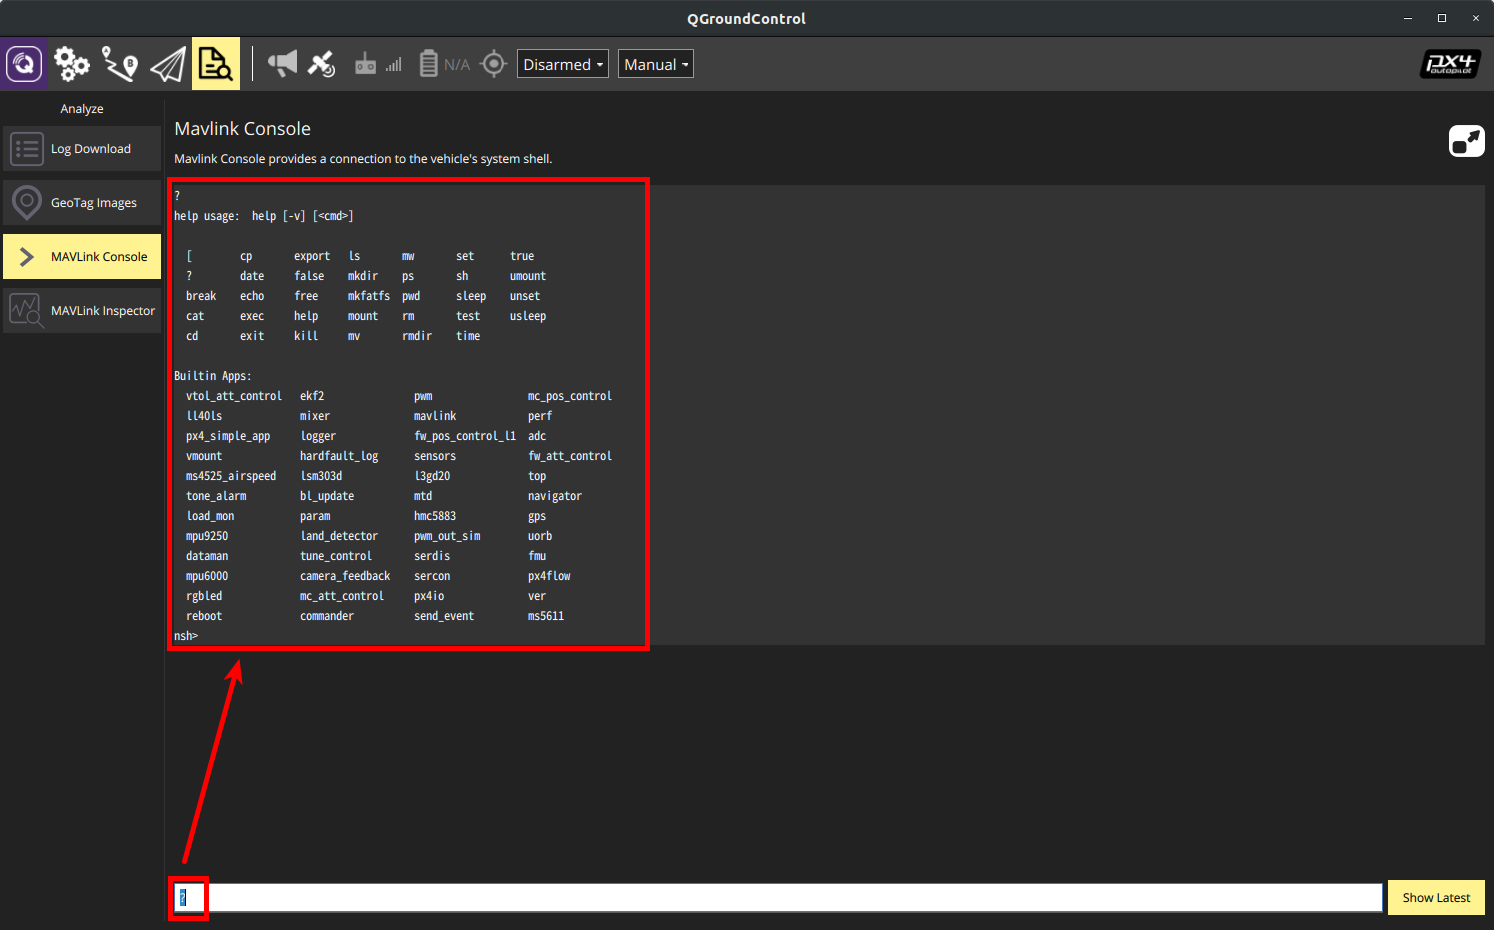This screenshot has width=1494, height=930.
Task: Click 'land_detector' in console output
Action: [339, 536]
